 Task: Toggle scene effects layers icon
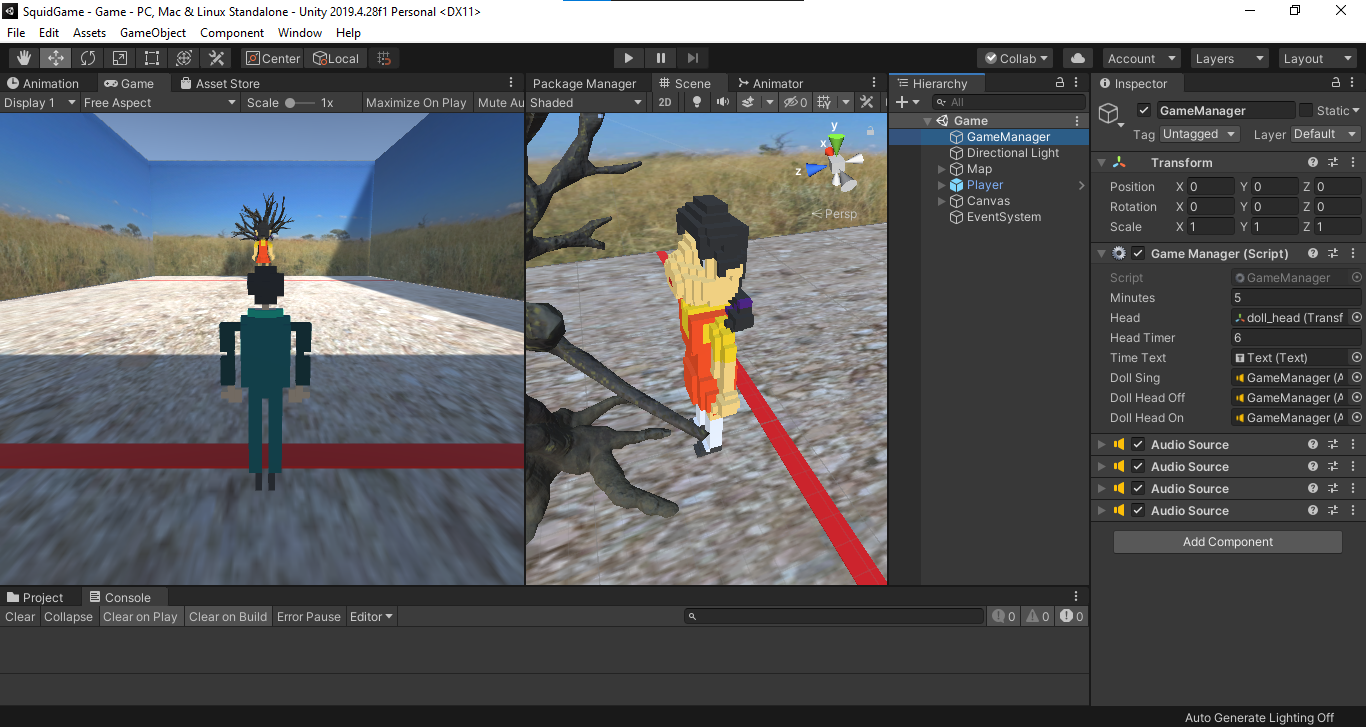click(748, 102)
